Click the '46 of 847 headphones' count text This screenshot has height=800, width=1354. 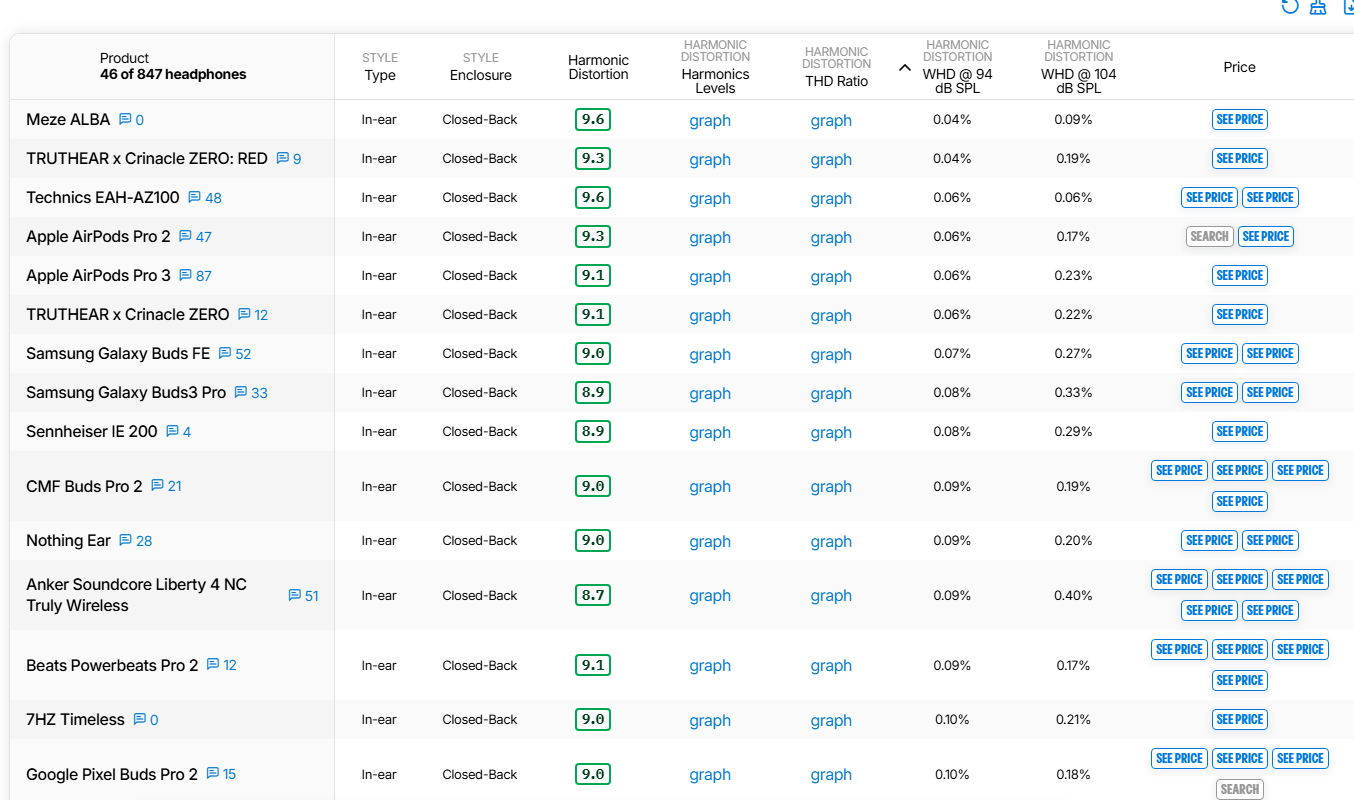click(173, 74)
